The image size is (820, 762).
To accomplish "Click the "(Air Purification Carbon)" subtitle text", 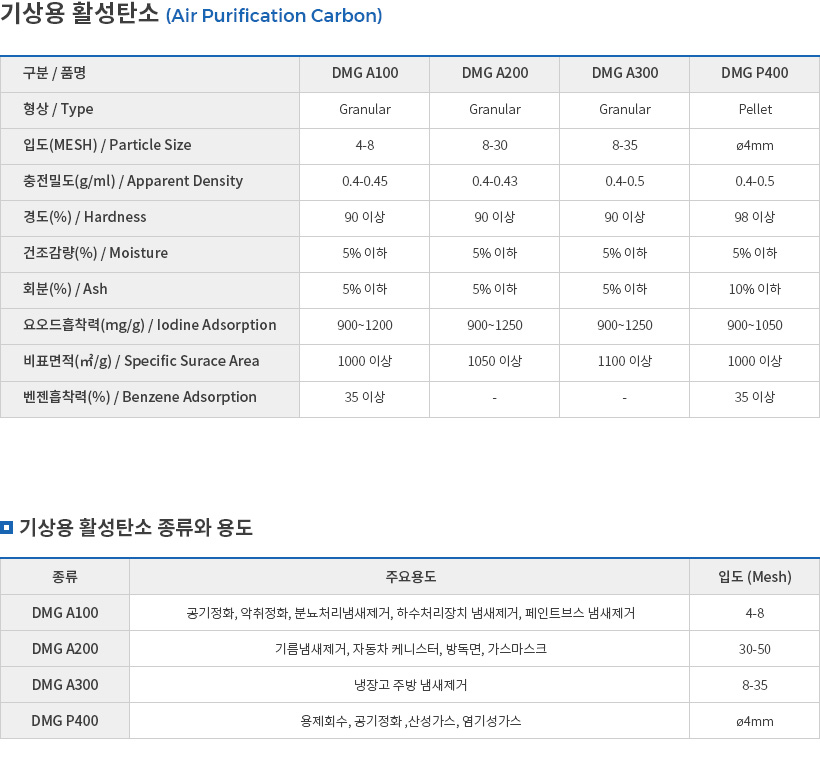I will click(x=274, y=17).
